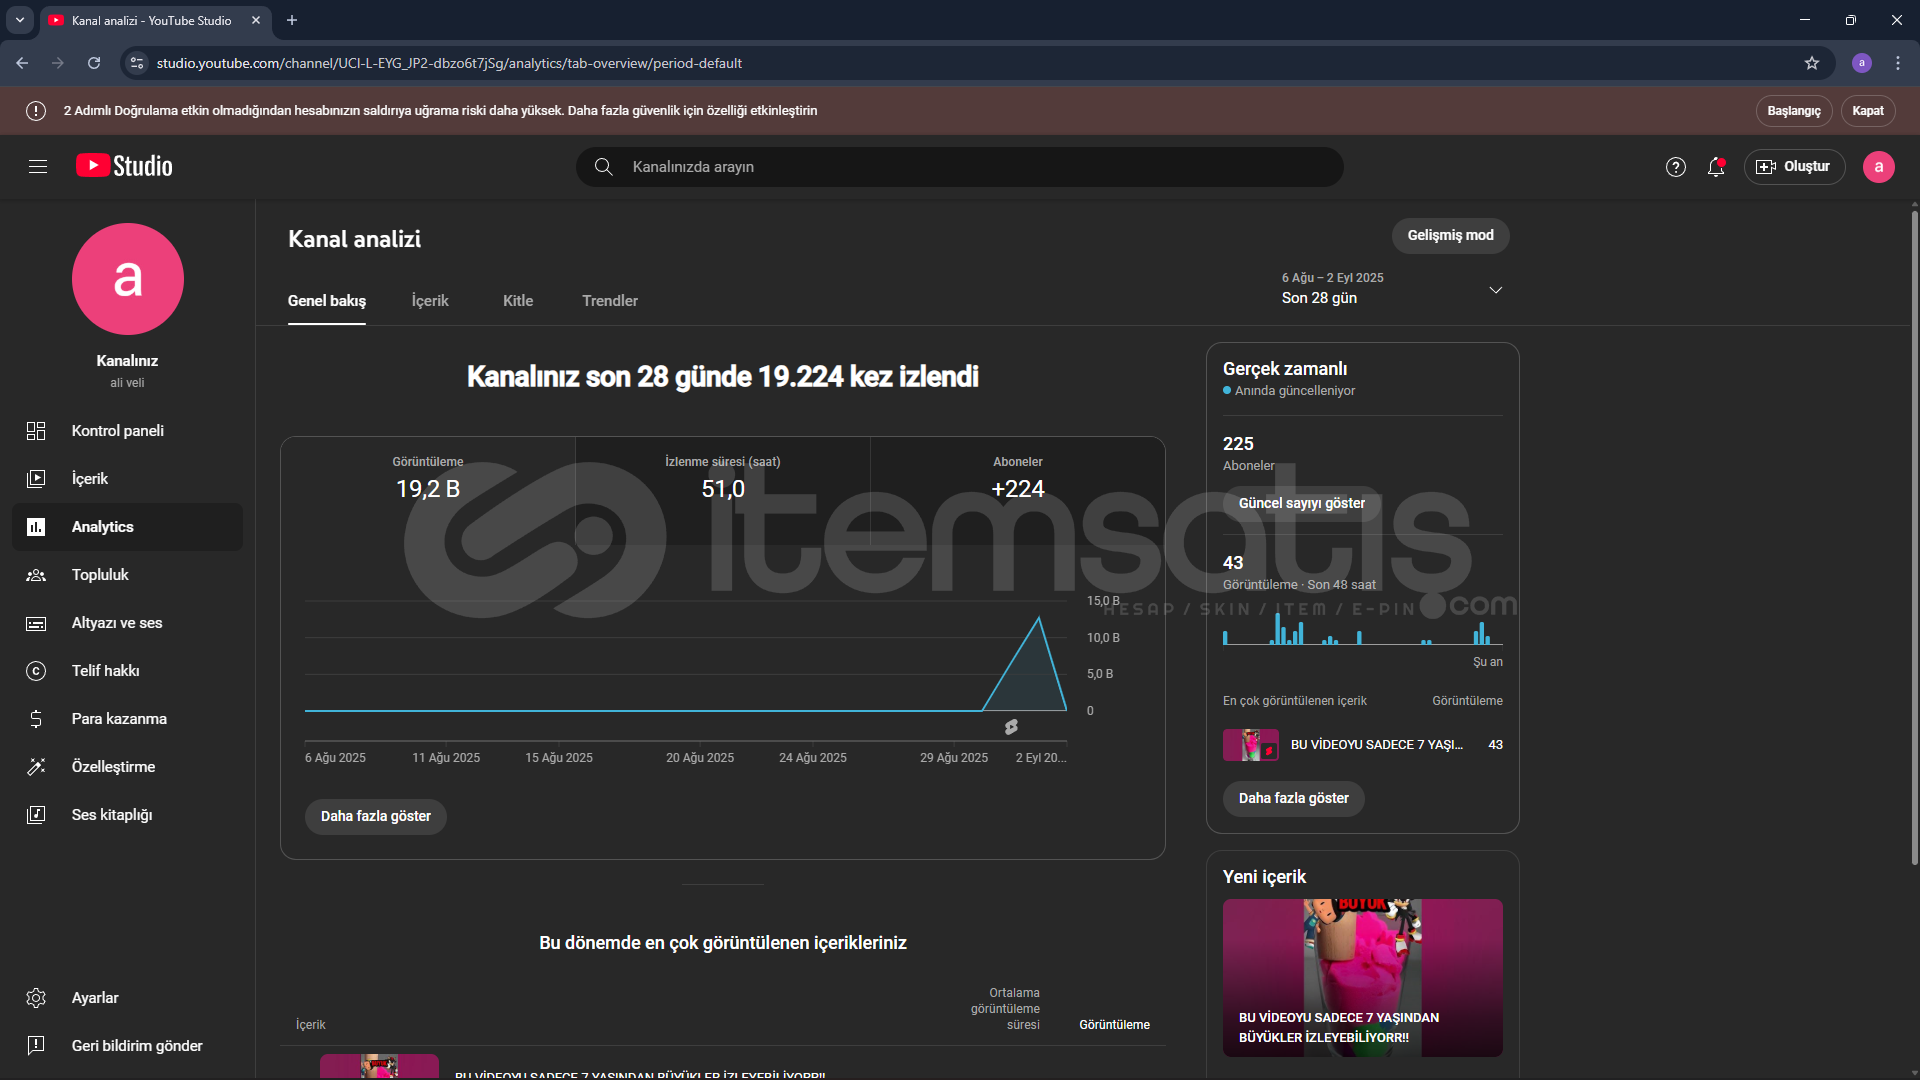Go to İçerik in sidebar
1920x1080 pixels.
128,479
